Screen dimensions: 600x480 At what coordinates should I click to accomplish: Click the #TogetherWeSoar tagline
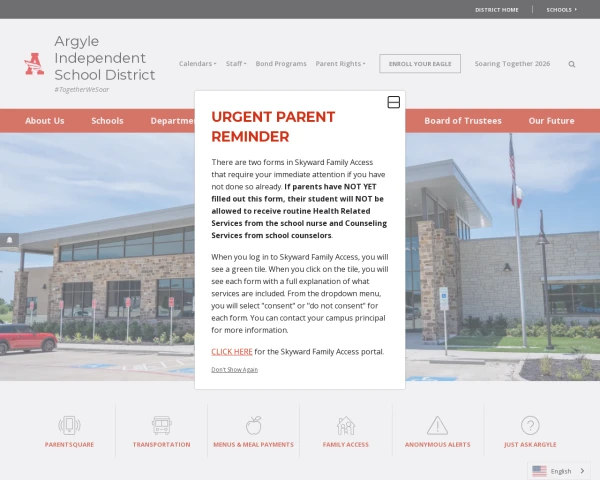(x=82, y=89)
